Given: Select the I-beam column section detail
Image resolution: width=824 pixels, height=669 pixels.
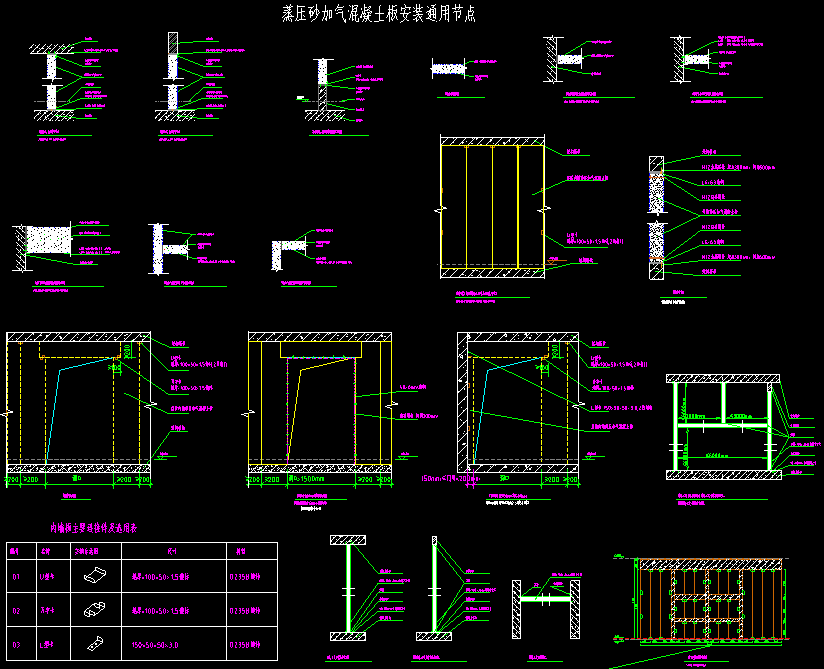Looking at the screenshot, I should point(346,589).
